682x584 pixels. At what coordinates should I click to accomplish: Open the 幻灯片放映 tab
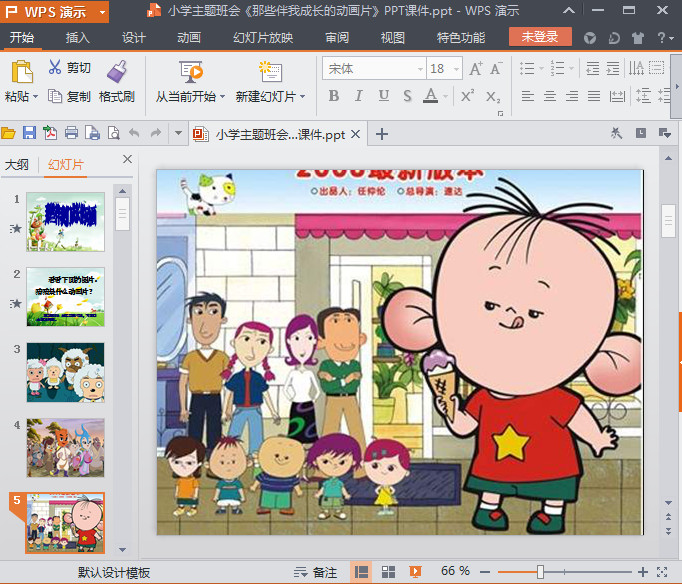click(x=263, y=38)
